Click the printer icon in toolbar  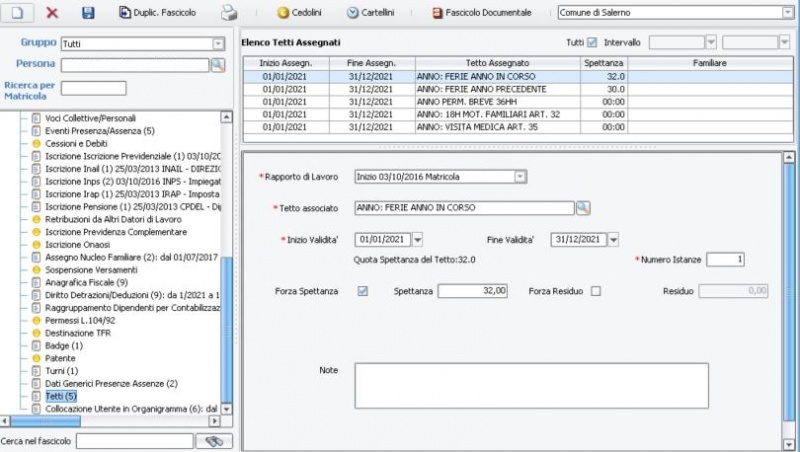pyautogui.click(x=229, y=13)
